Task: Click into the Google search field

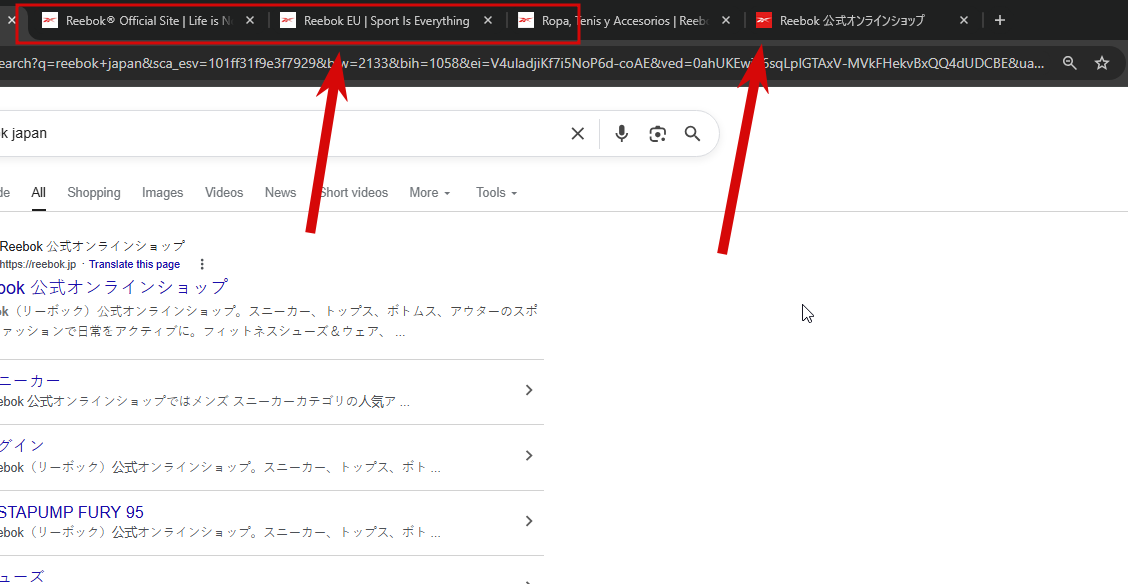Action: point(281,134)
